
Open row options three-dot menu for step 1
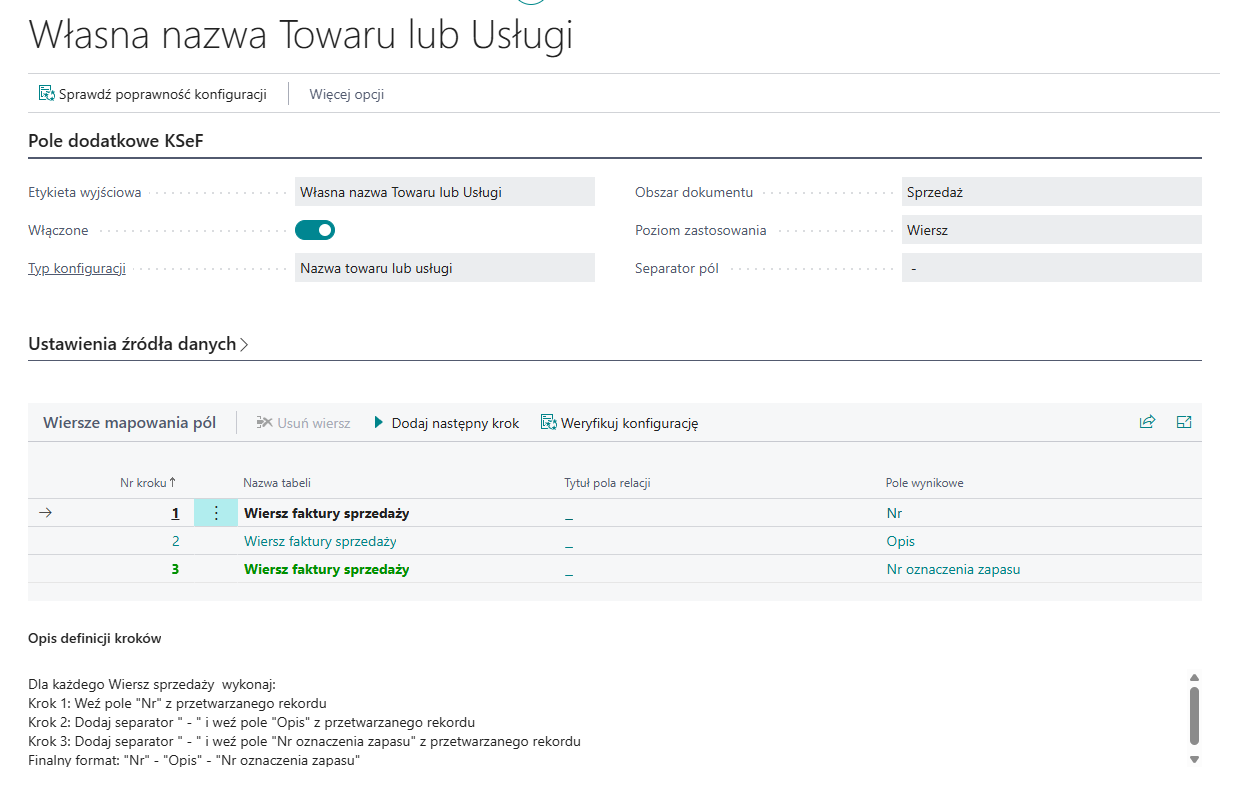point(216,513)
